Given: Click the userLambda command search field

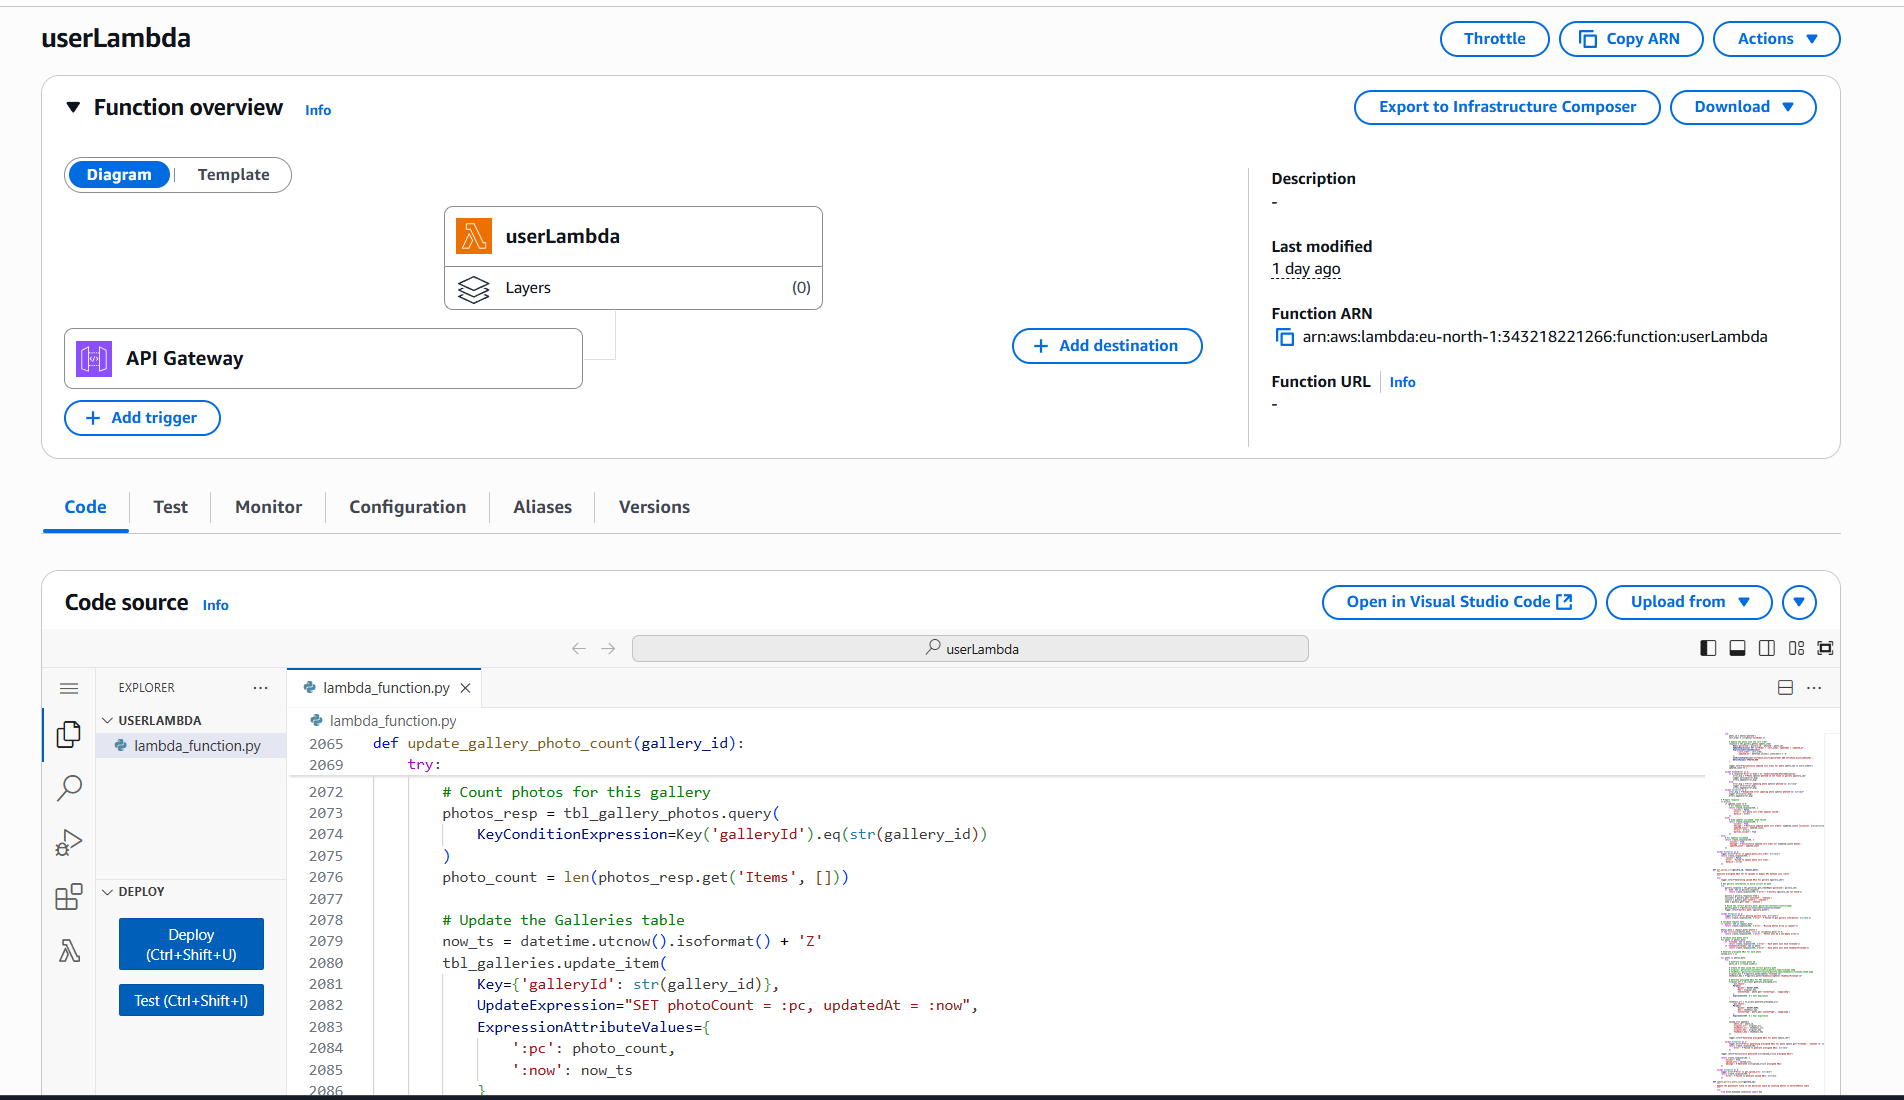Looking at the screenshot, I should point(970,648).
